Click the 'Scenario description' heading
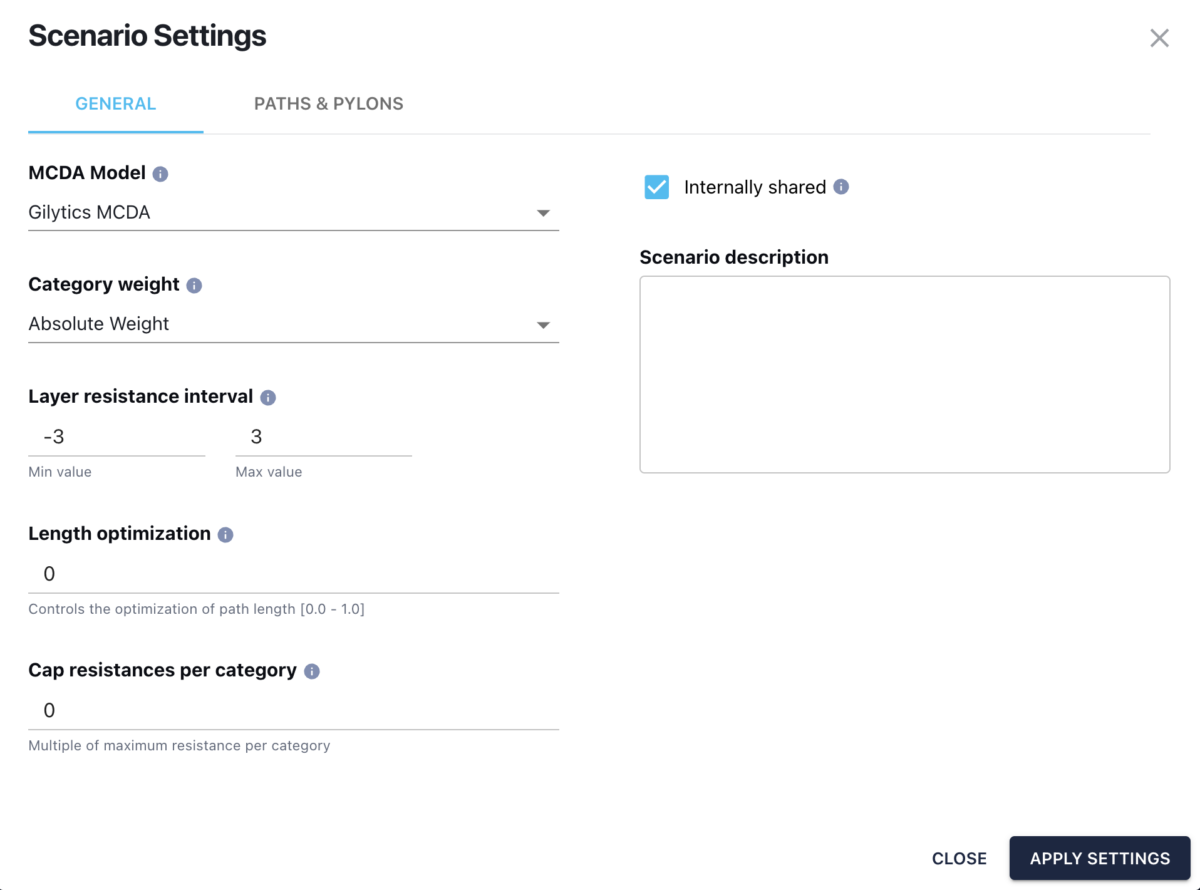Image resolution: width=1200 pixels, height=890 pixels. 734,257
